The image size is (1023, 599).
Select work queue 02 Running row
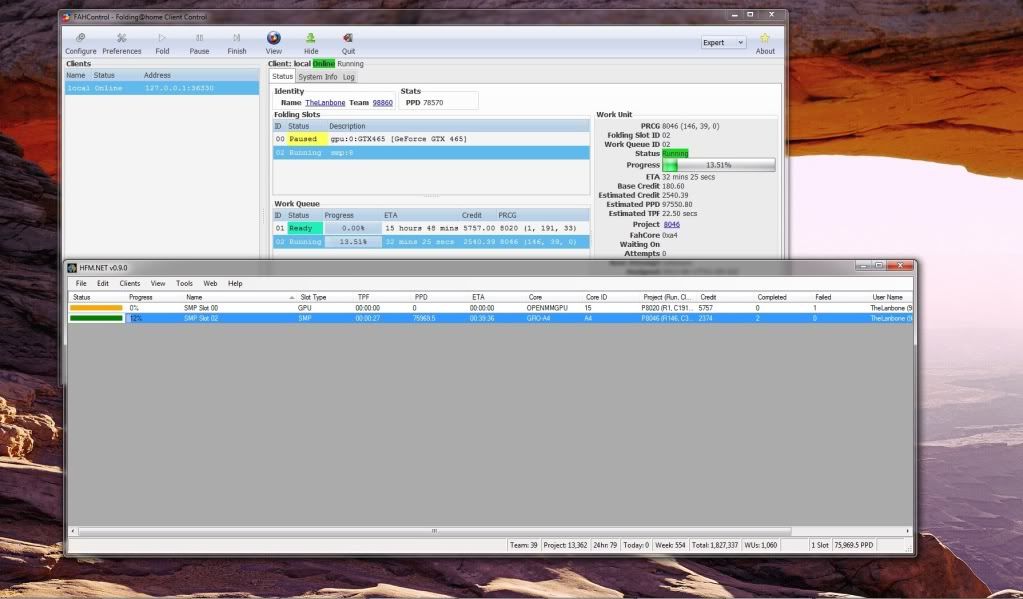tap(431, 241)
